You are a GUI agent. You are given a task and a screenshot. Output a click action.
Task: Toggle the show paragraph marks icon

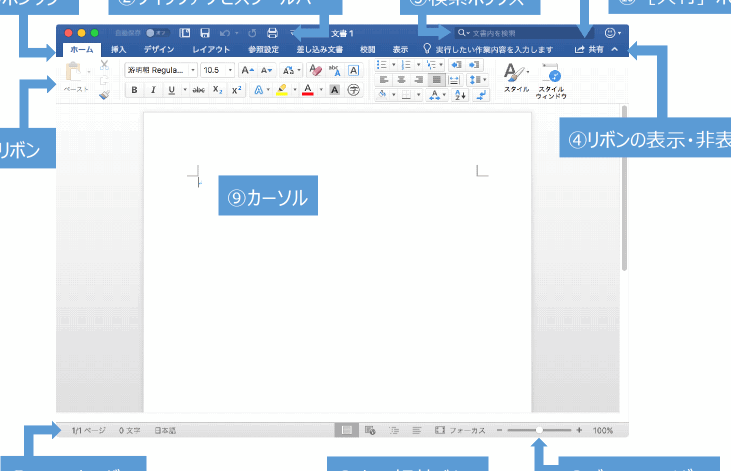click(x=481, y=95)
